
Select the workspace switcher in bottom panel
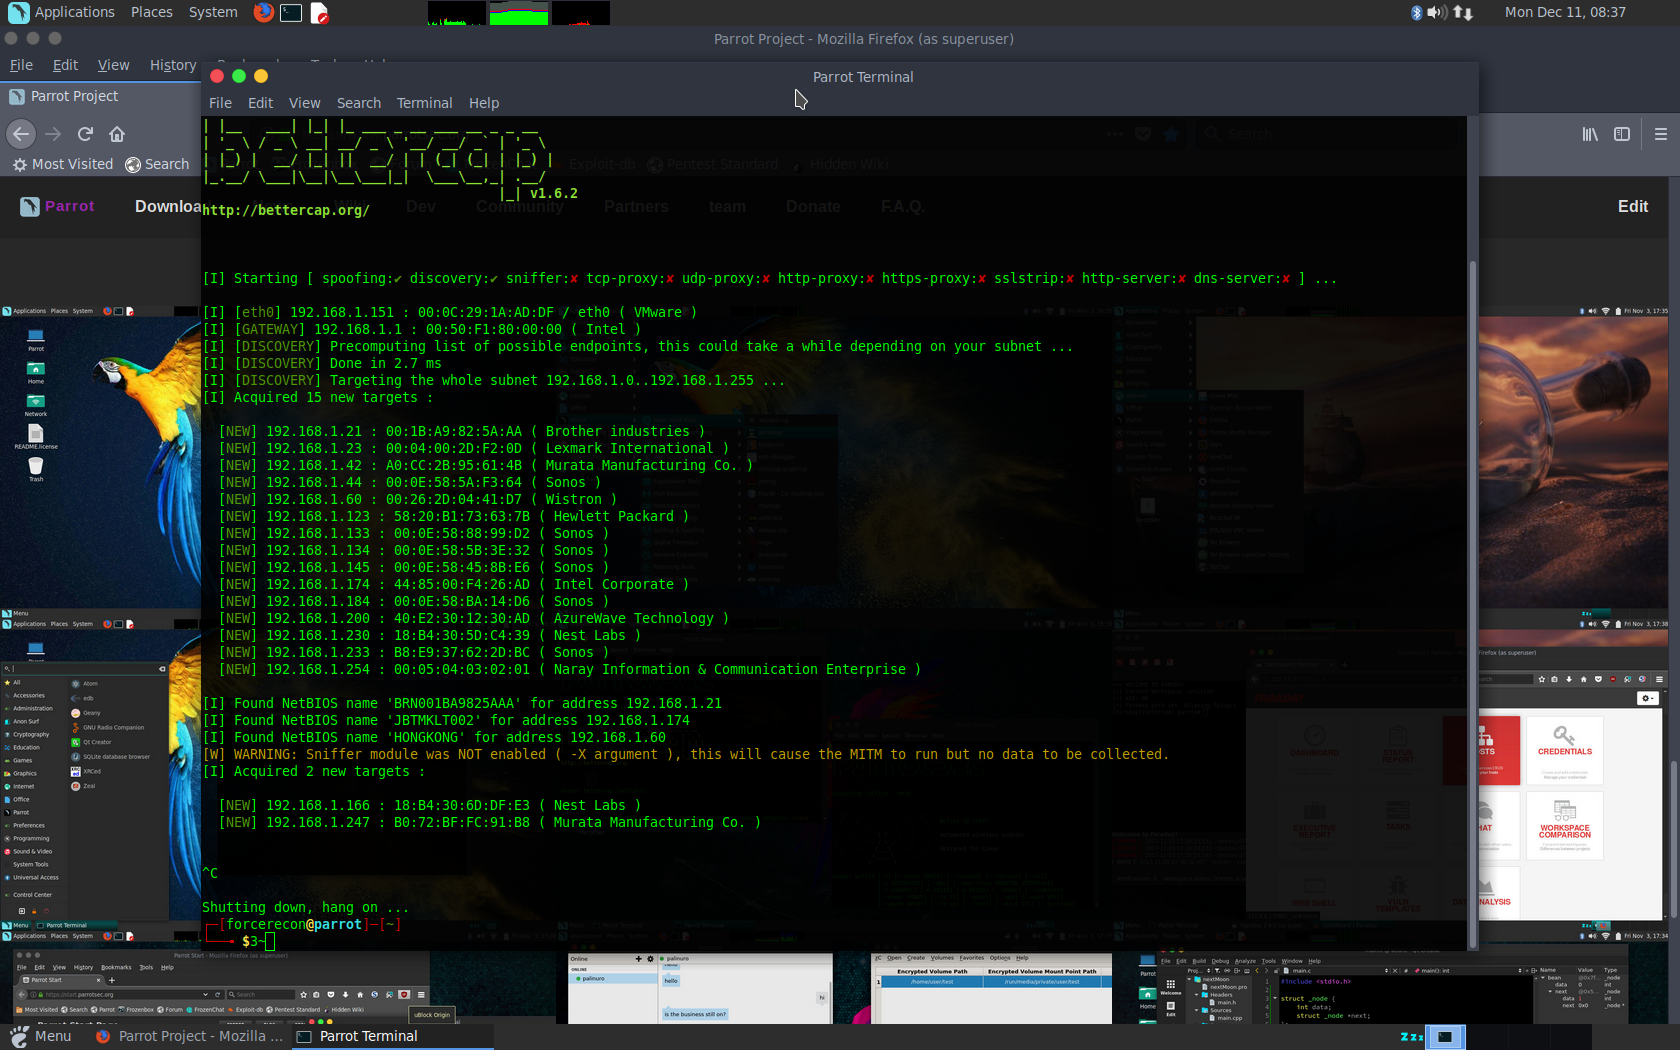tap(1445, 1037)
